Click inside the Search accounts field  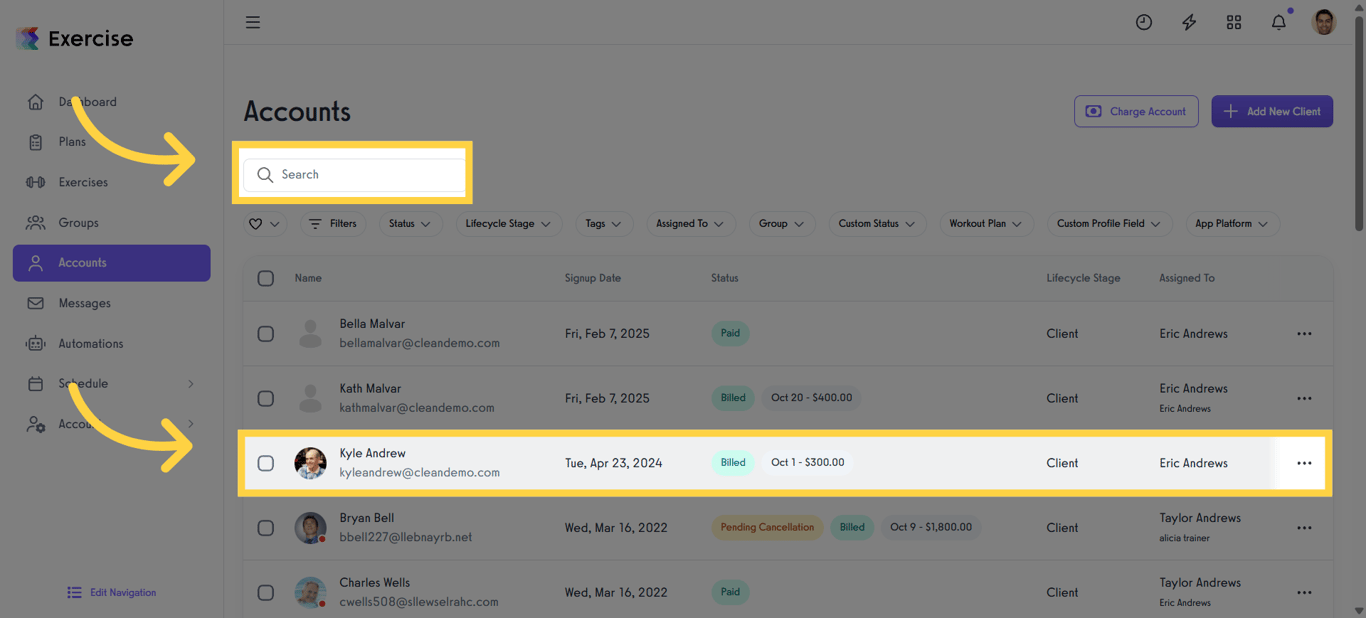tap(353, 174)
